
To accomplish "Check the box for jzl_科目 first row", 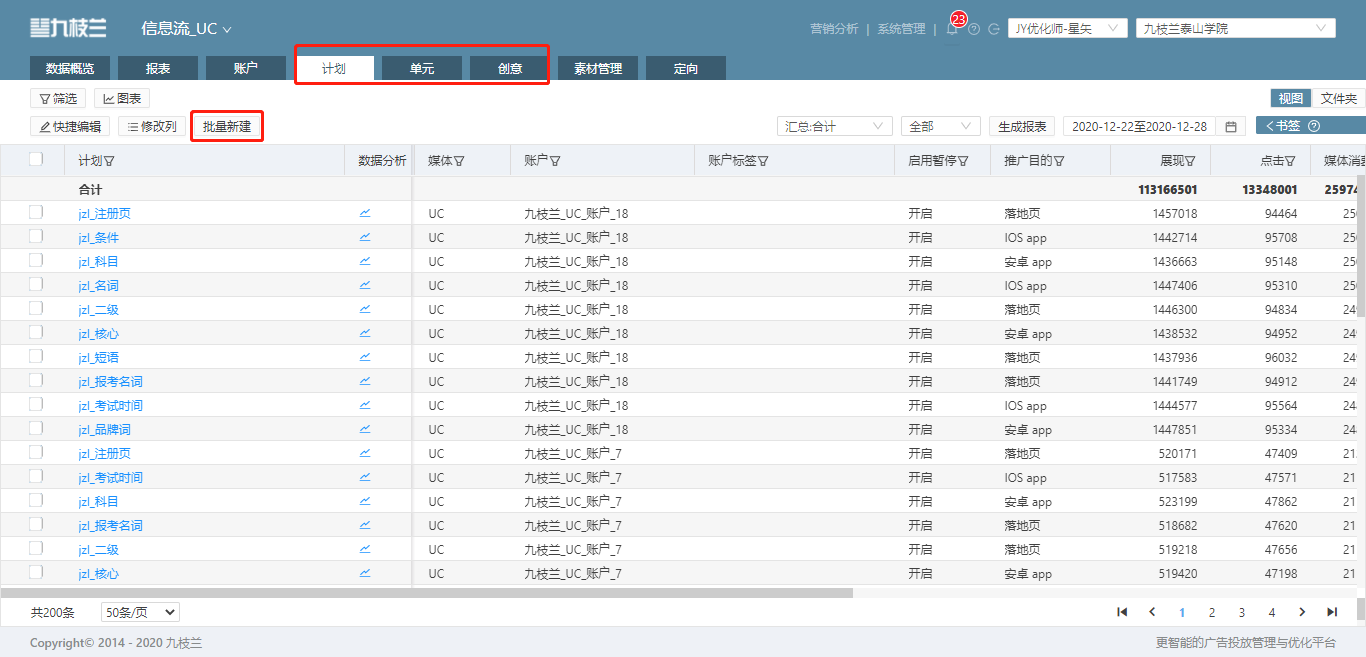I will click(x=36, y=260).
